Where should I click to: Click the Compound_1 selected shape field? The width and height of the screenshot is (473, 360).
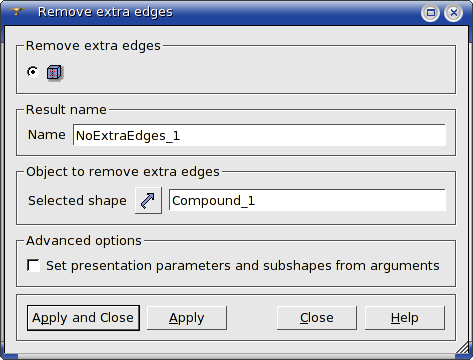pos(307,200)
